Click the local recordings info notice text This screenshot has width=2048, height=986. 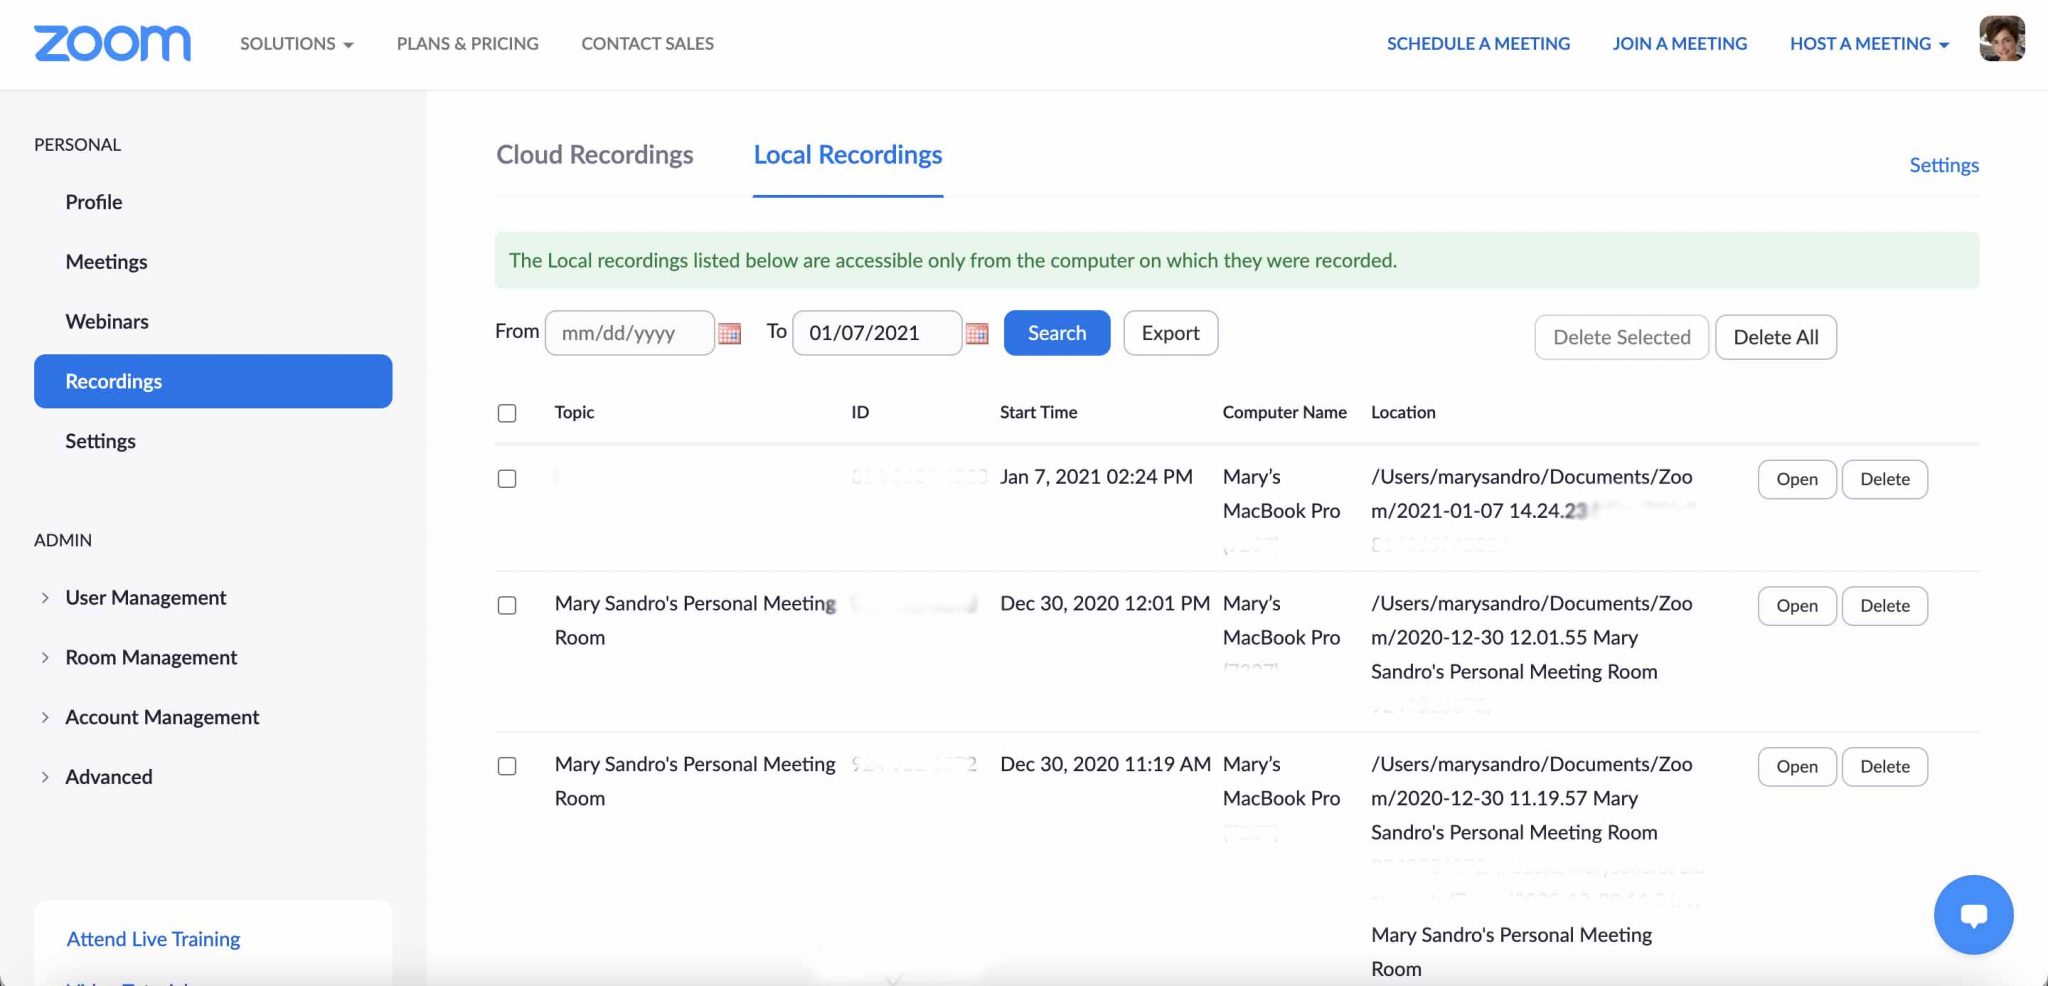point(953,260)
